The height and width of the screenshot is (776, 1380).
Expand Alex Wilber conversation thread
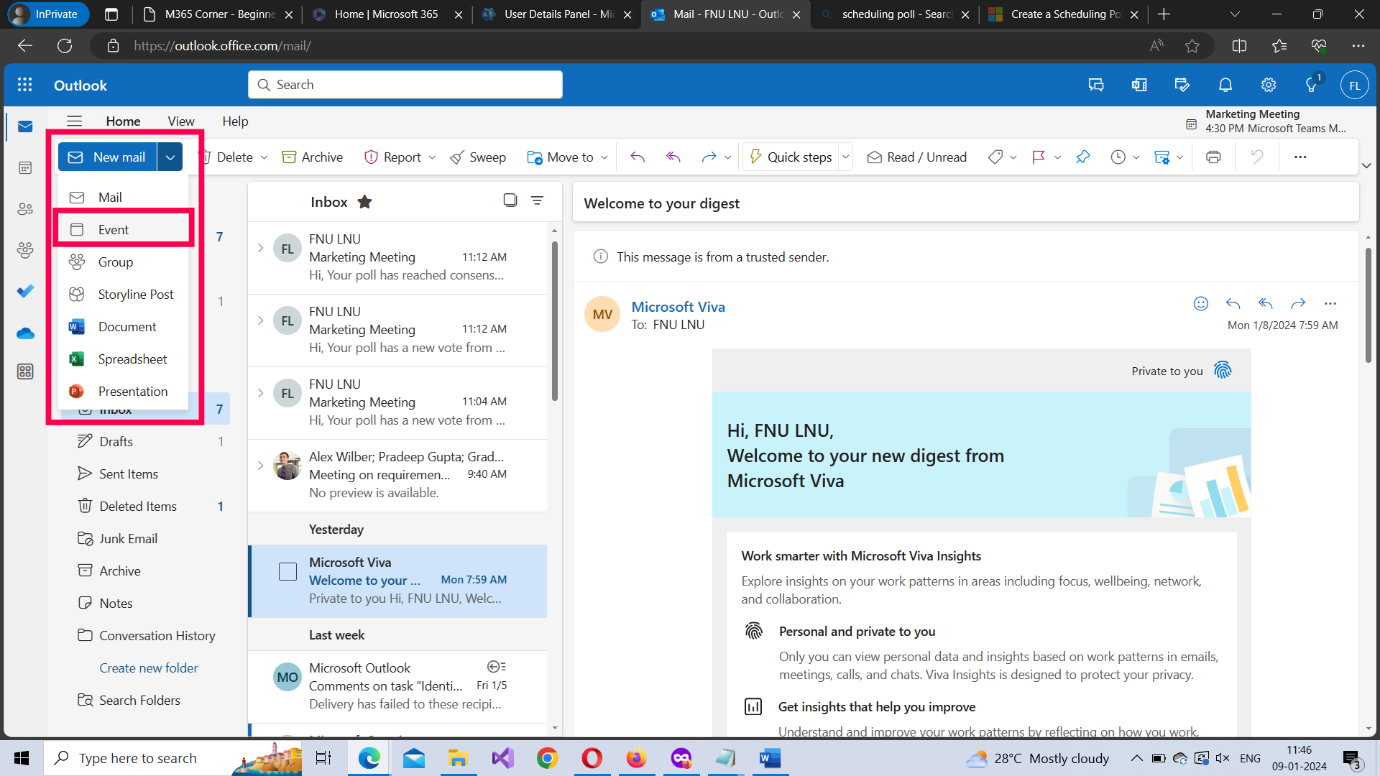pyautogui.click(x=260, y=465)
